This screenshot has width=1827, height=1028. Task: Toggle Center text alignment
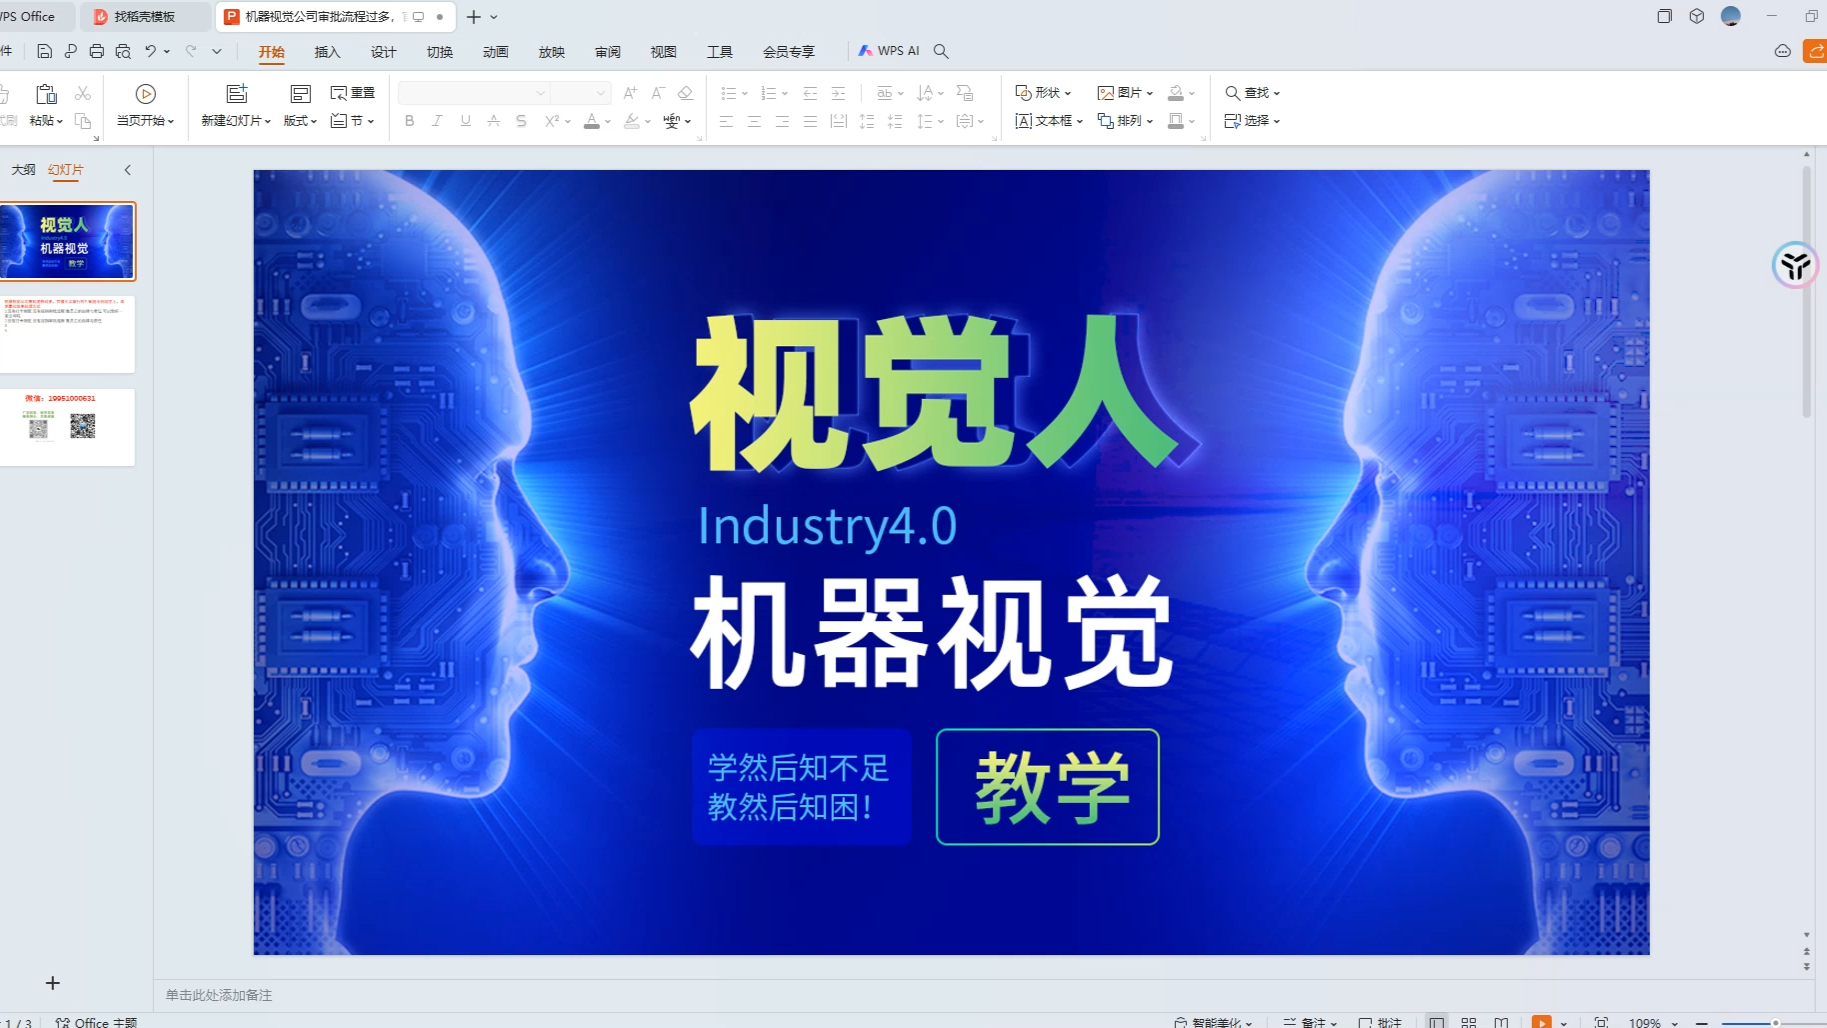pos(754,121)
